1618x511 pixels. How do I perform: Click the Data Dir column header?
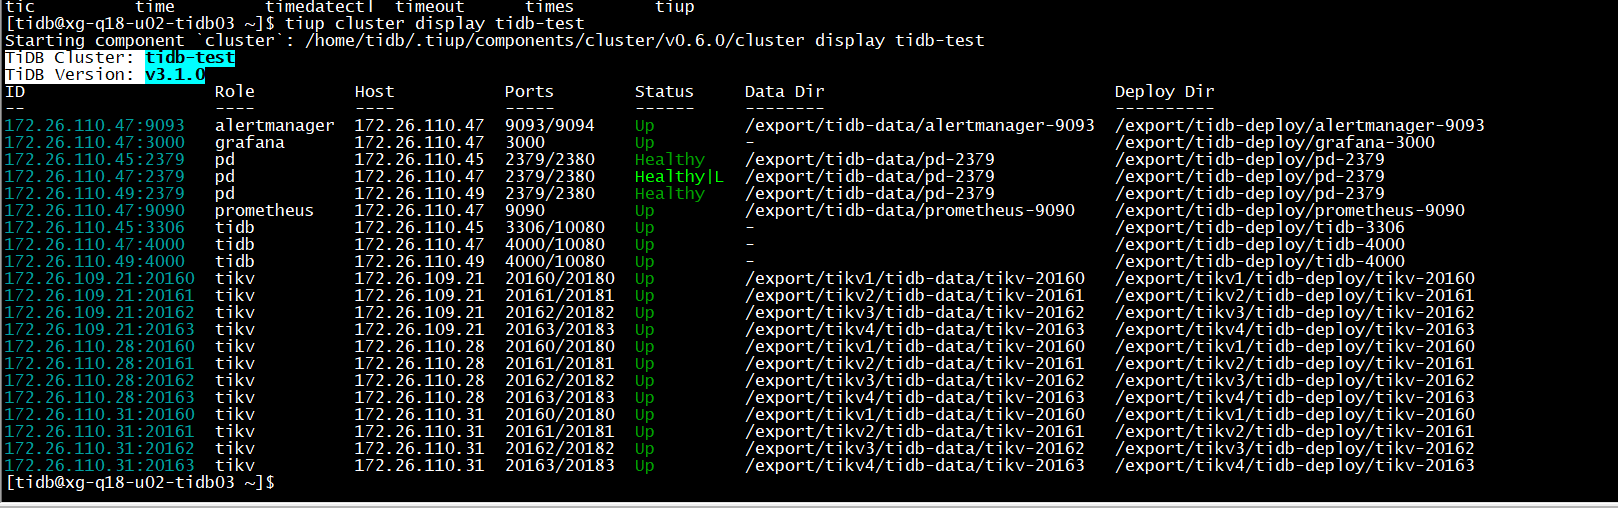pos(785,92)
